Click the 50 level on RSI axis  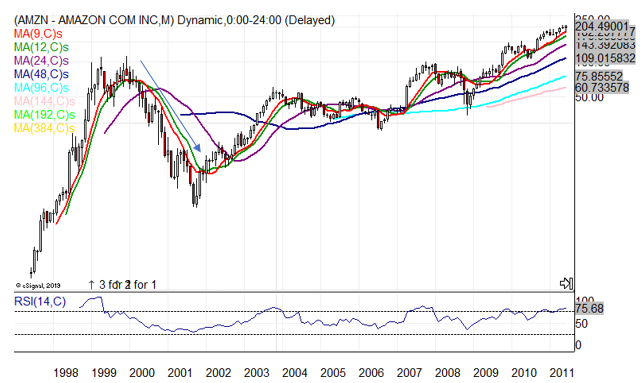click(x=581, y=324)
